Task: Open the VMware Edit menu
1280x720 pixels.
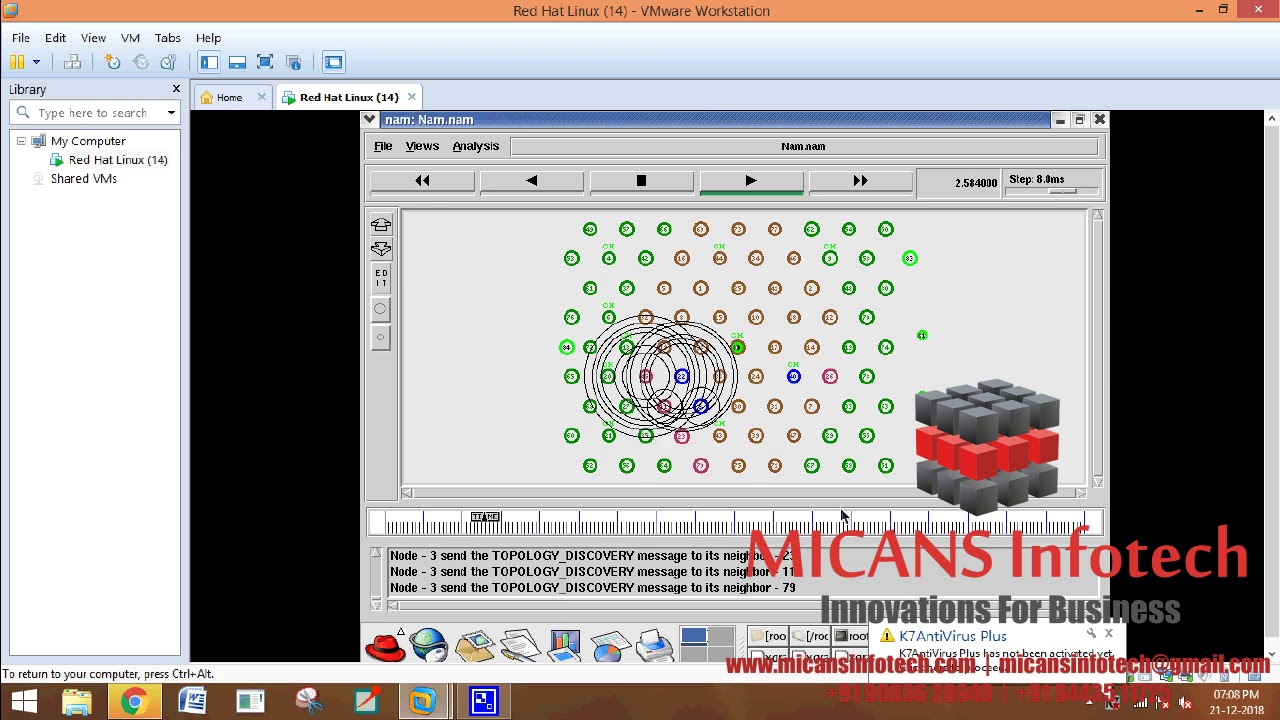Action: 55,37
